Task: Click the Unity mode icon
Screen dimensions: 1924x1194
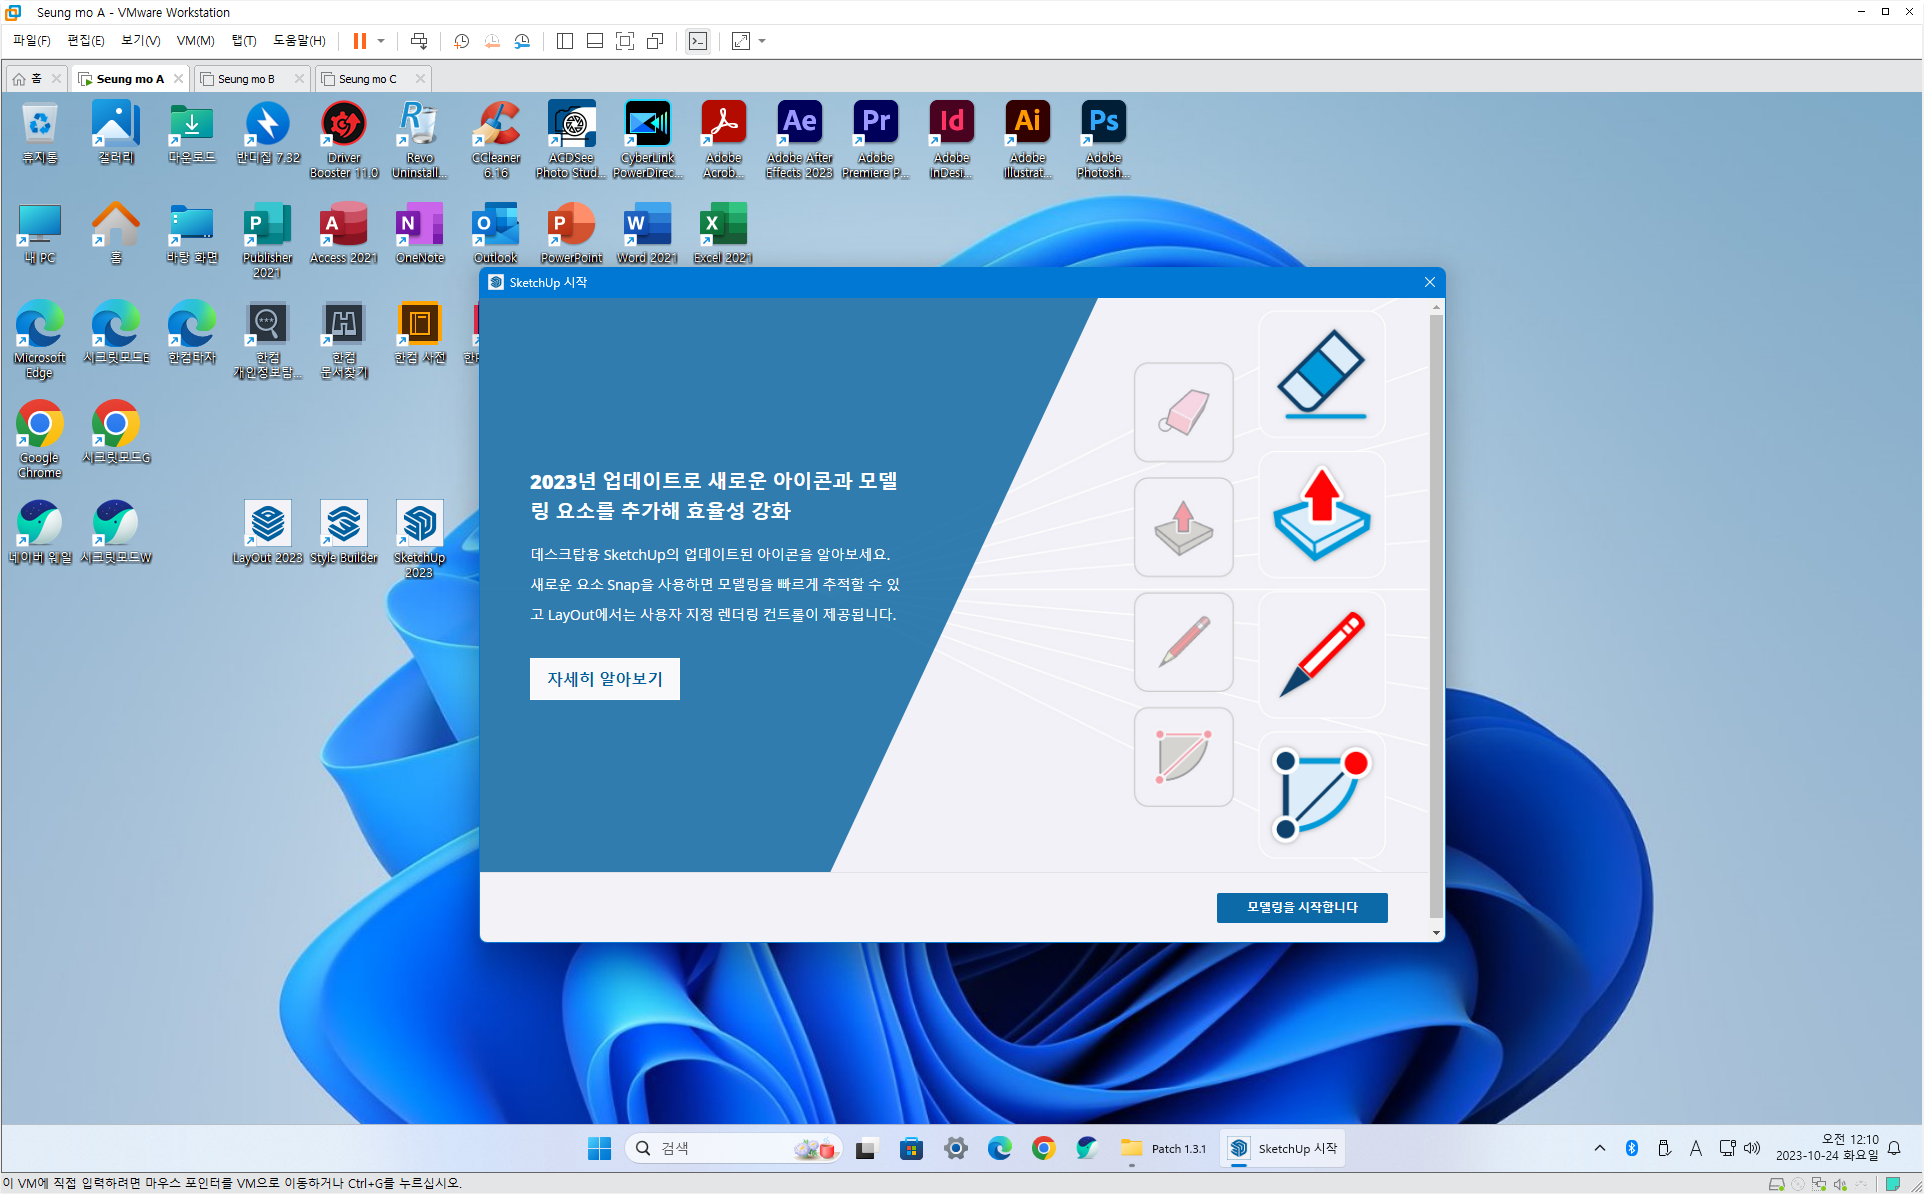Action: pyautogui.click(x=655, y=41)
